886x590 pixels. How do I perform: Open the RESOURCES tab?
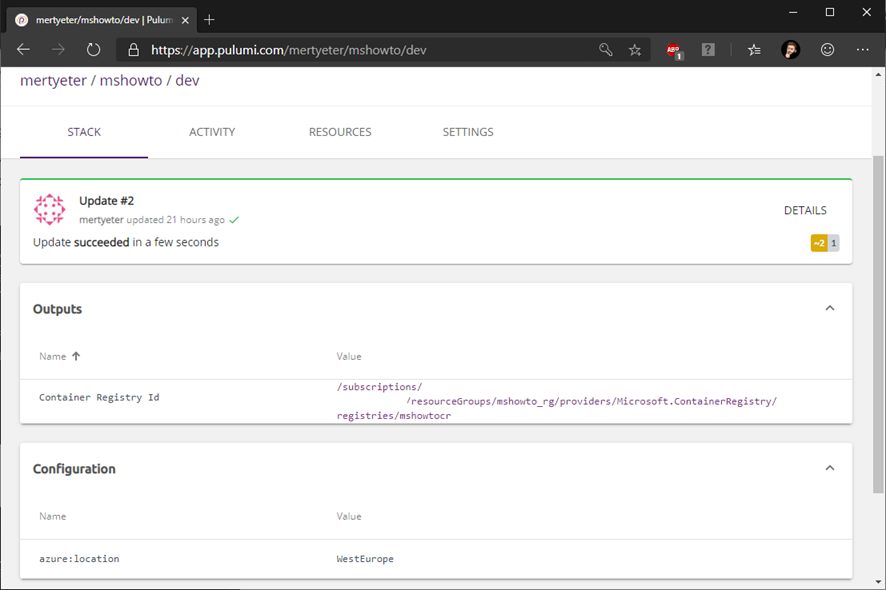coord(340,132)
